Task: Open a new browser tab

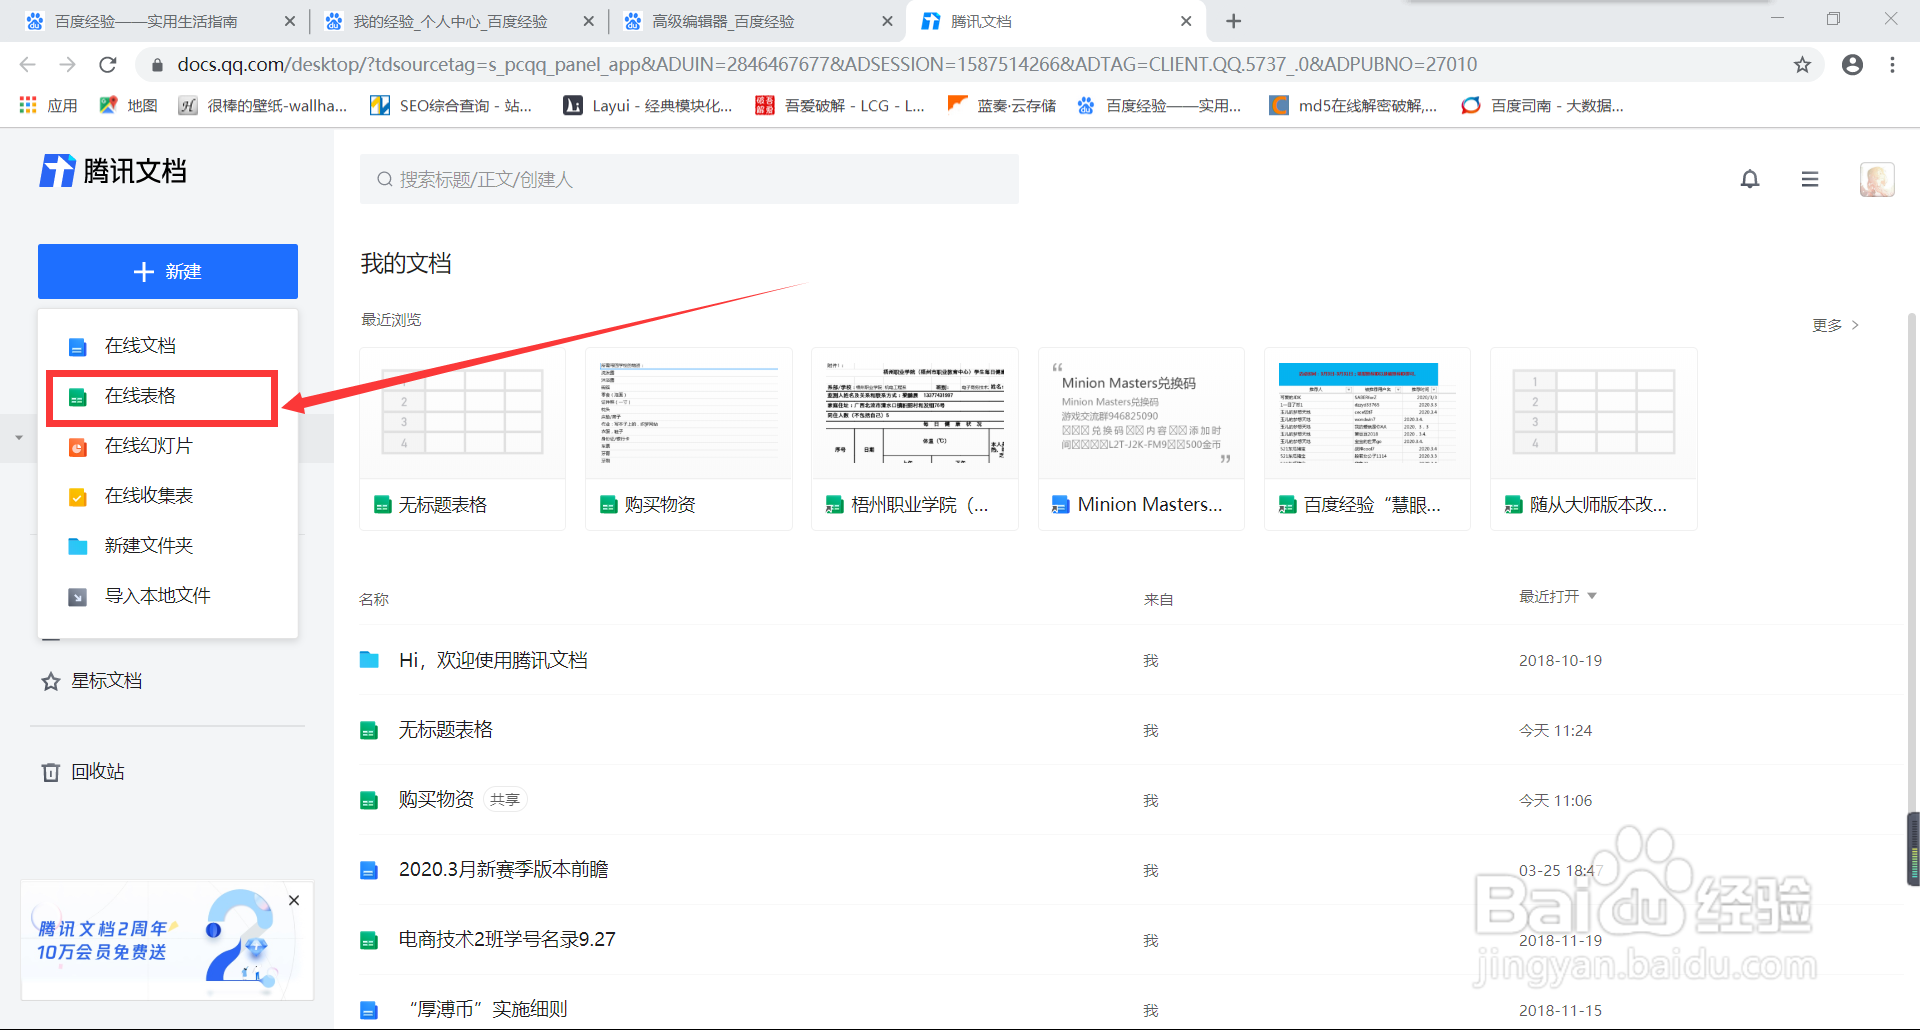Action: 1234,21
